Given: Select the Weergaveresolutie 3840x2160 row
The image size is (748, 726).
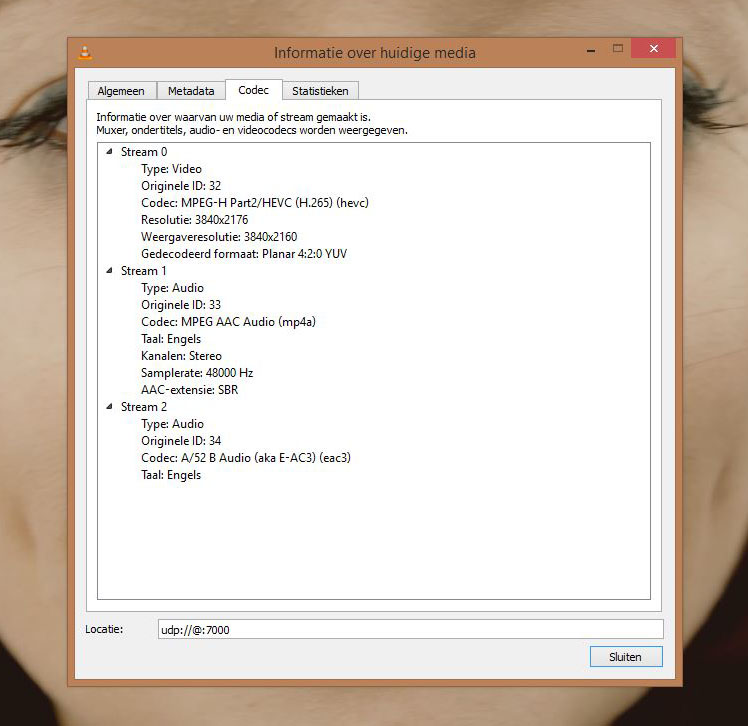Looking at the screenshot, I should pyautogui.click(x=219, y=237).
